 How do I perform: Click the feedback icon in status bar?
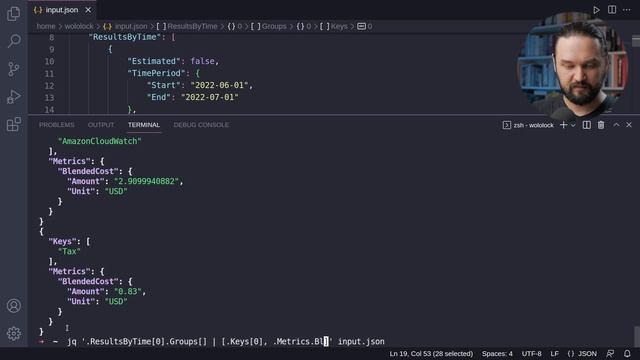pyautogui.click(x=610, y=353)
